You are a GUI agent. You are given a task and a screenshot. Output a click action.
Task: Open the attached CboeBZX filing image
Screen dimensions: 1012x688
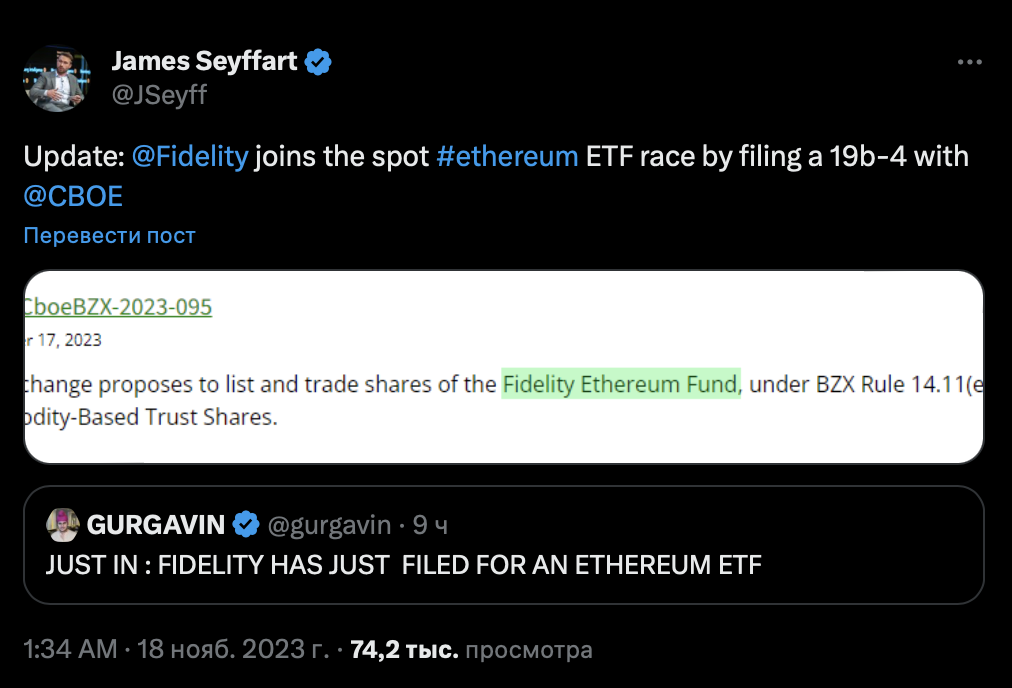(x=503, y=367)
